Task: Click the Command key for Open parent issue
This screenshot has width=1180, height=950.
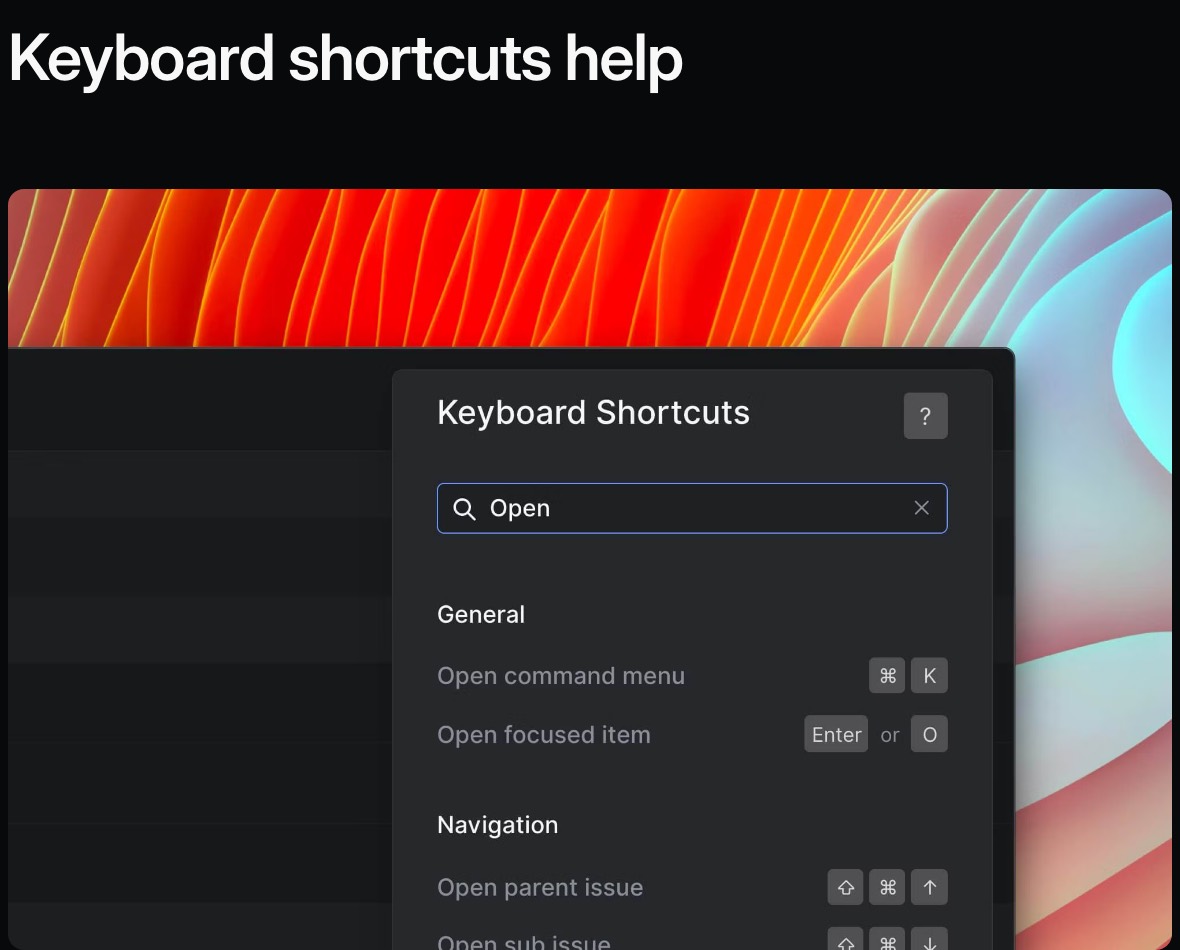Action: coord(887,887)
